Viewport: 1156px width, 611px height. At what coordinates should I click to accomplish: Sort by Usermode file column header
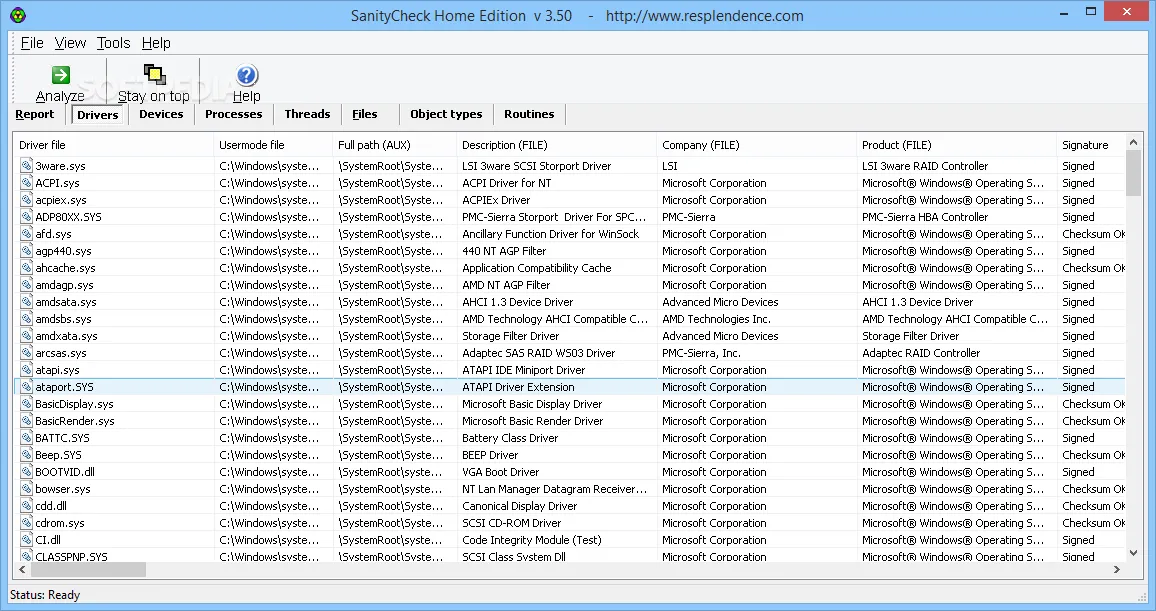(273, 145)
